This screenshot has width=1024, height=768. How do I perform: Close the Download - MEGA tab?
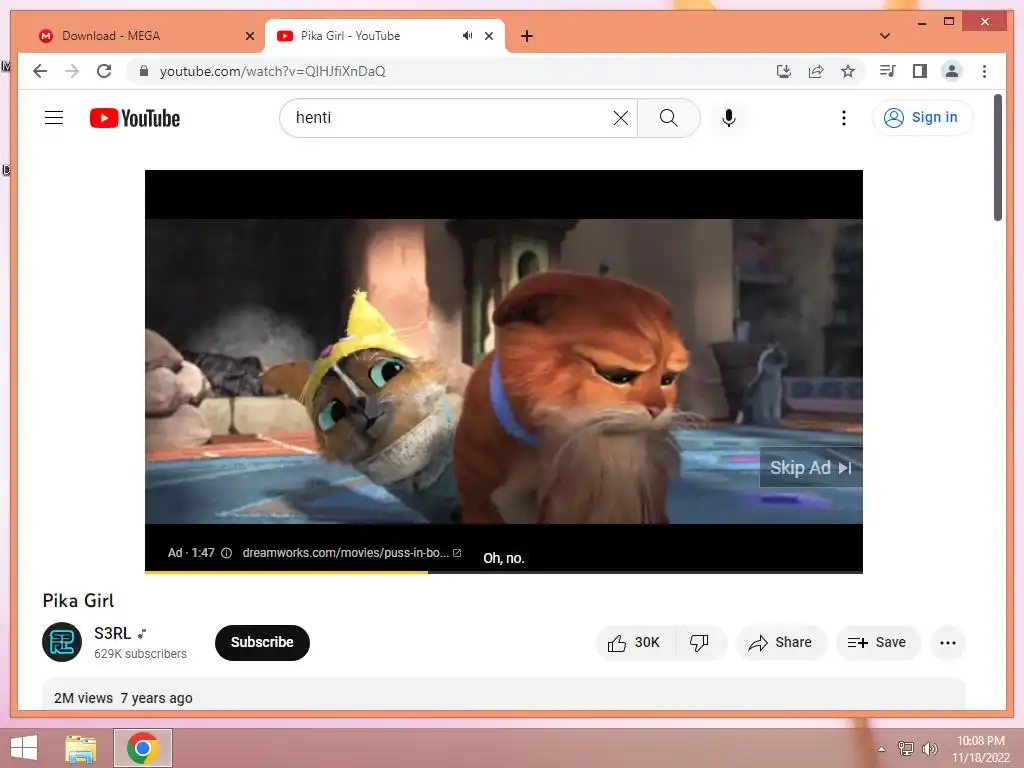coord(249,36)
